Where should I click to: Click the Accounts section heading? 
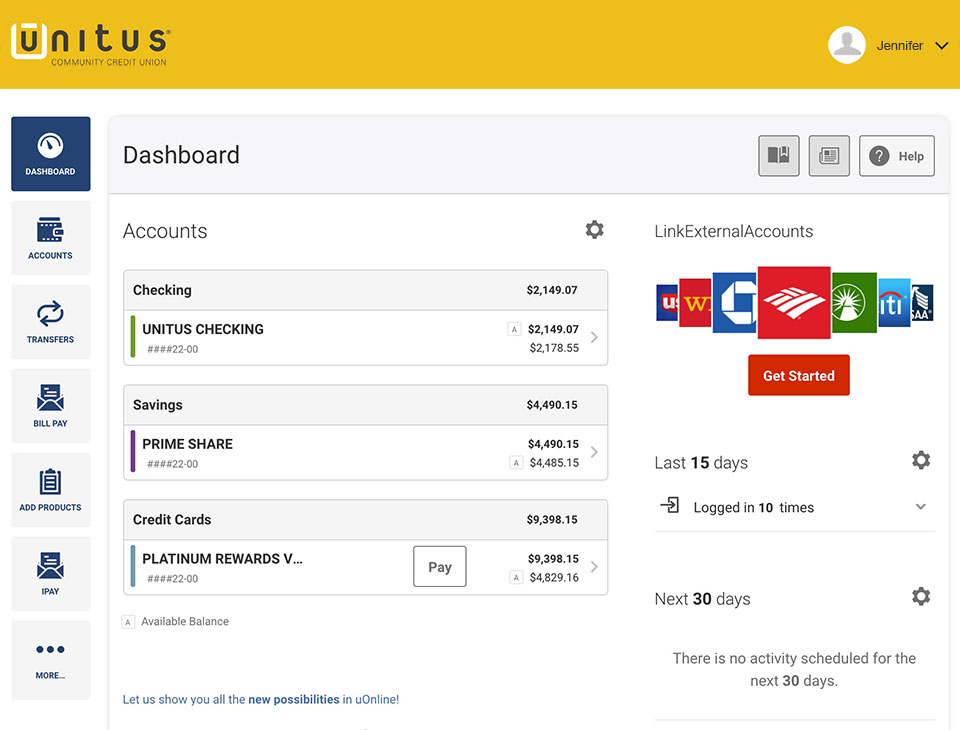pos(165,231)
